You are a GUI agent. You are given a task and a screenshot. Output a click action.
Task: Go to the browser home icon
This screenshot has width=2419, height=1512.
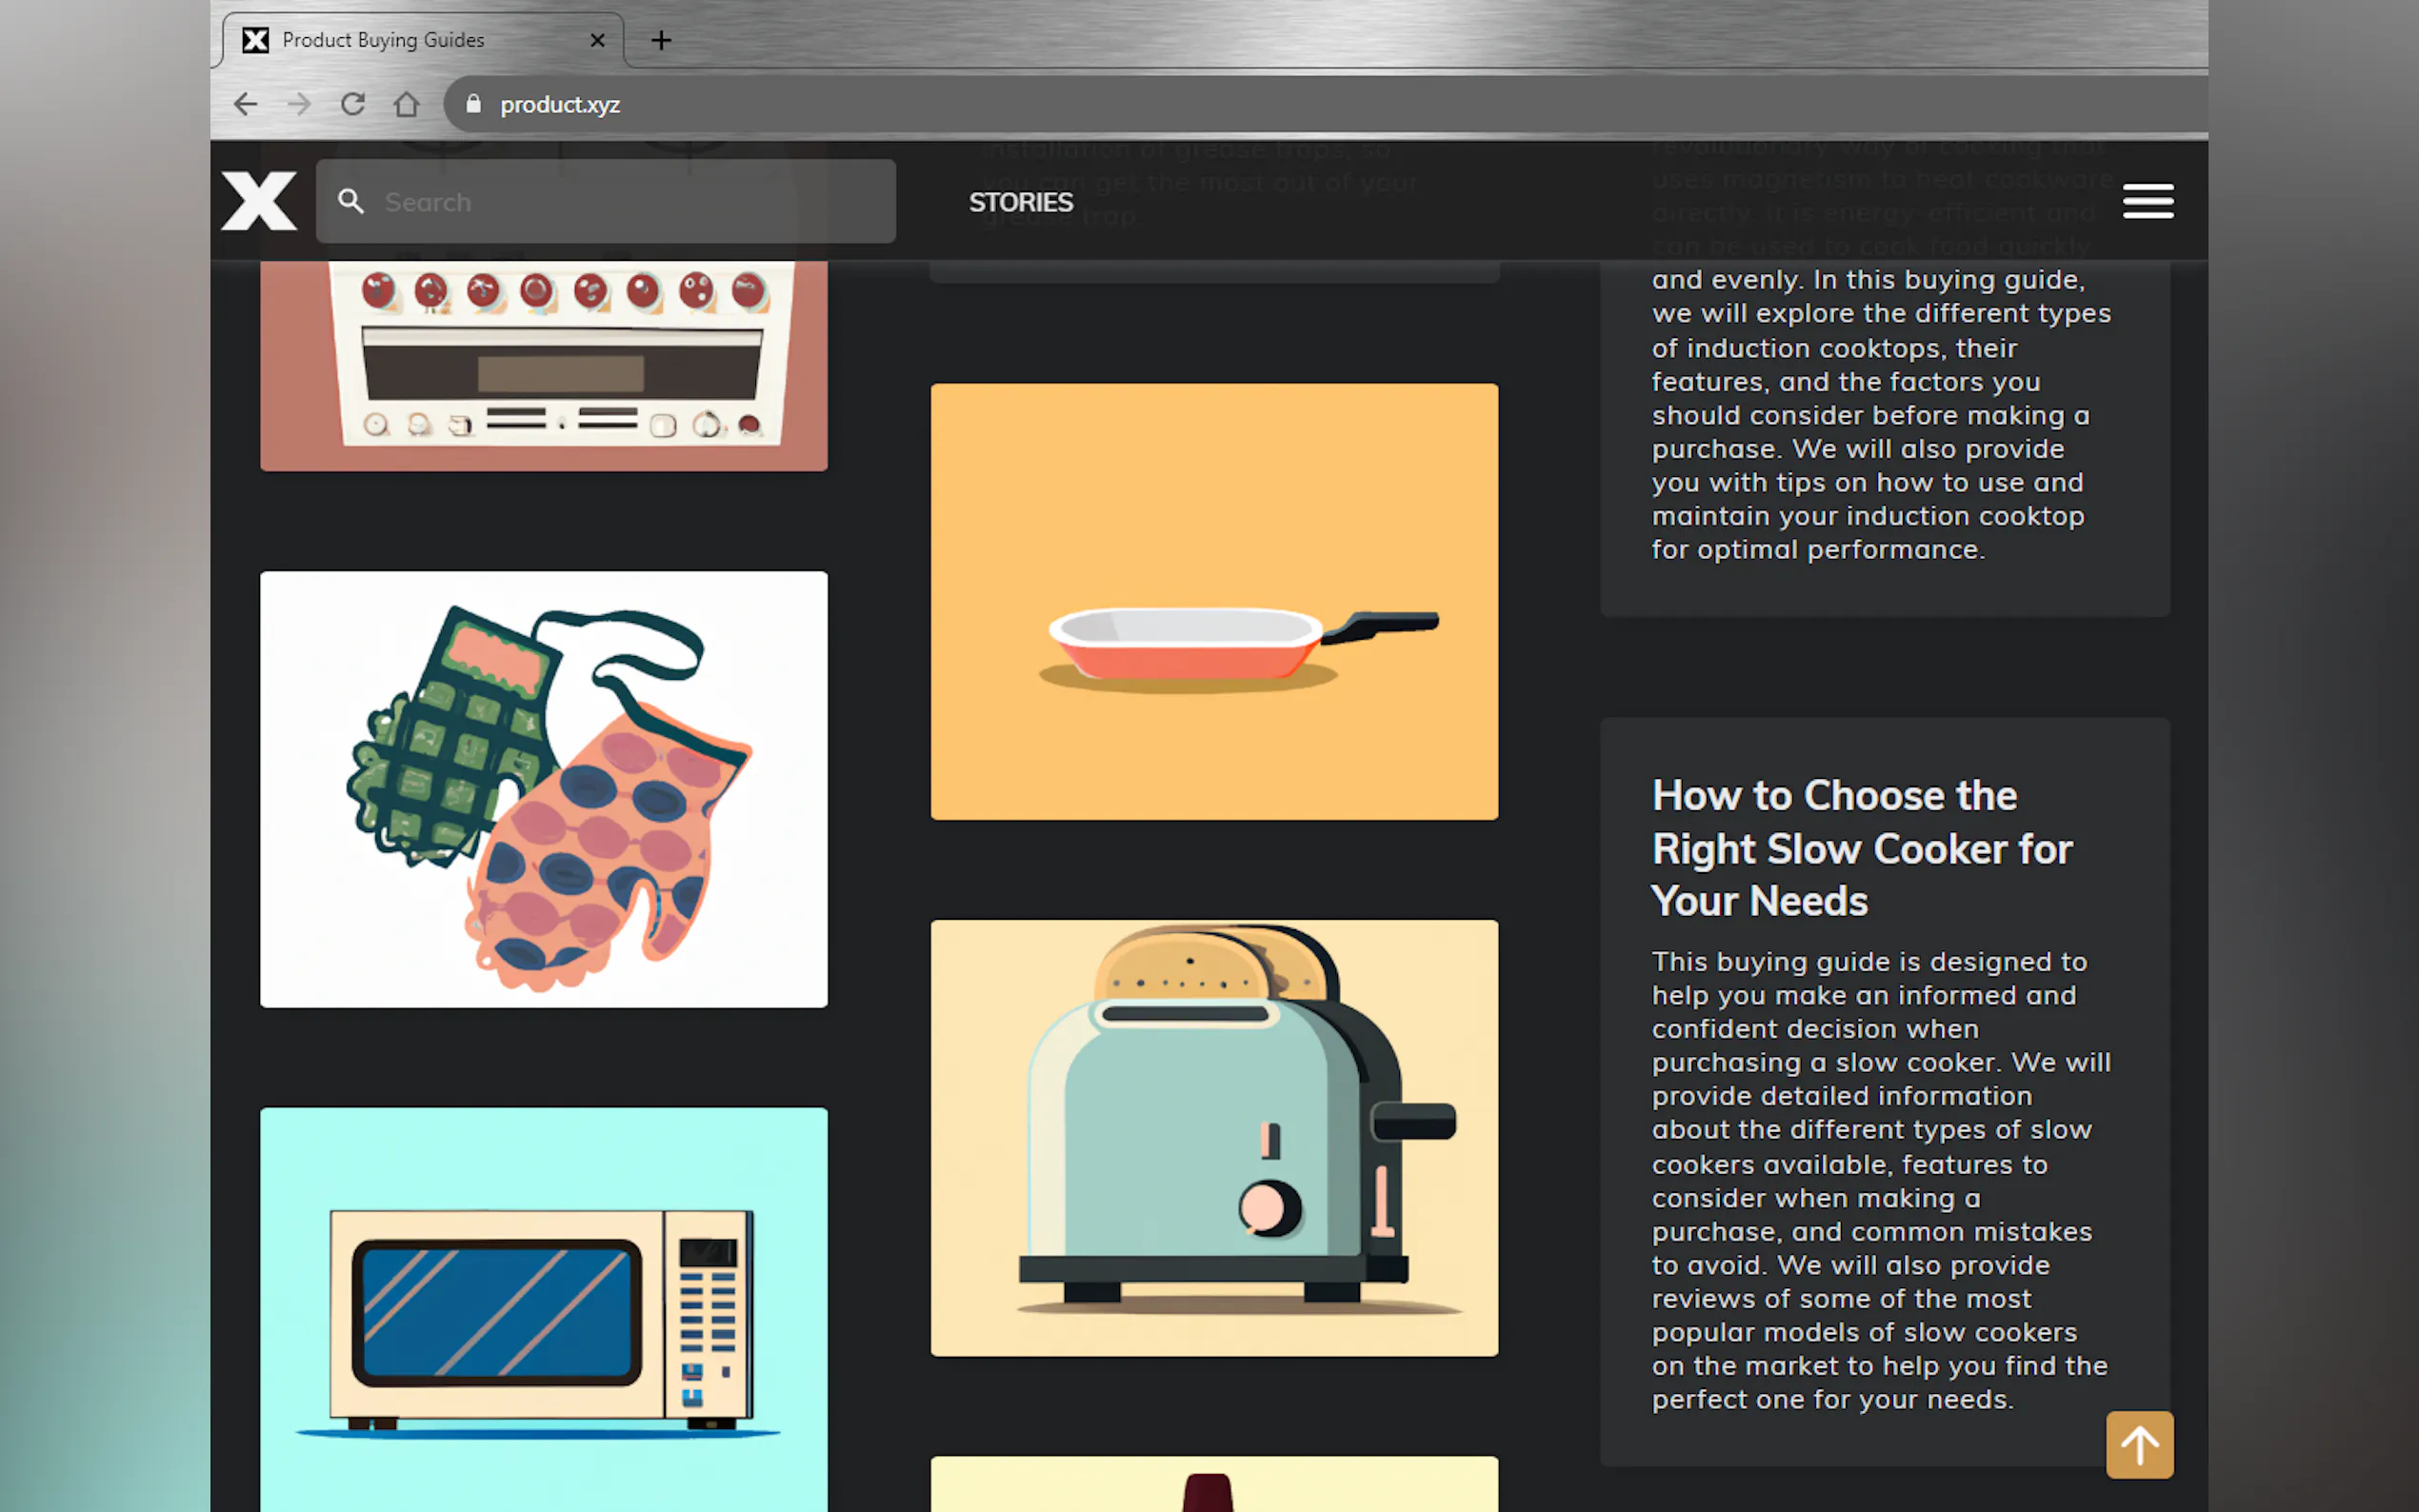pyautogui.click(x=406, y=104)
